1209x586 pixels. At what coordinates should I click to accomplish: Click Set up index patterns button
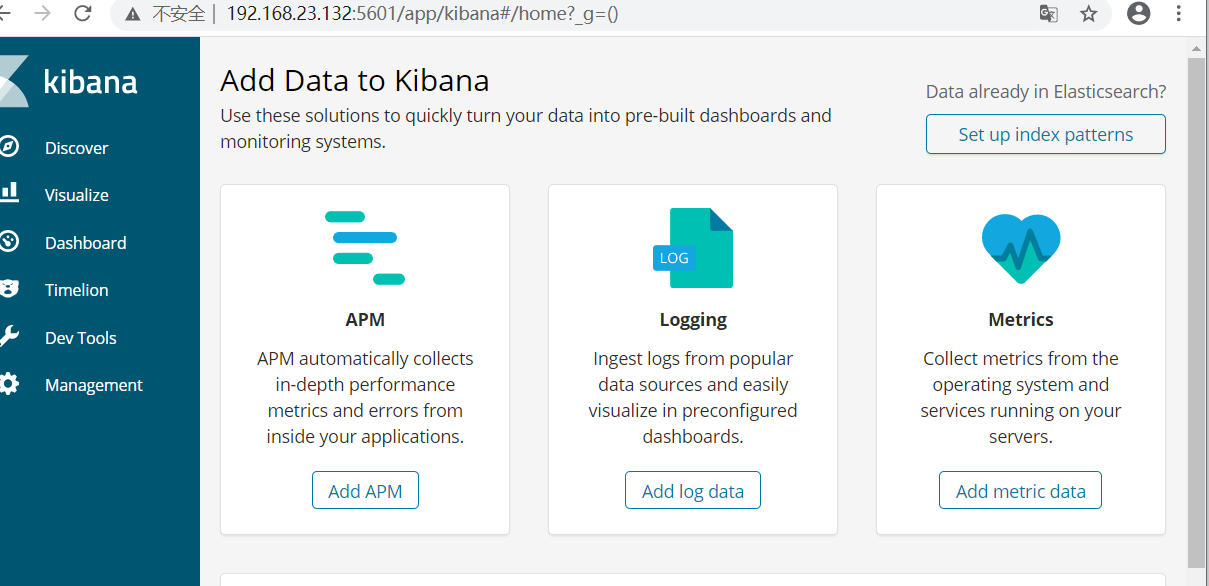1046,135
